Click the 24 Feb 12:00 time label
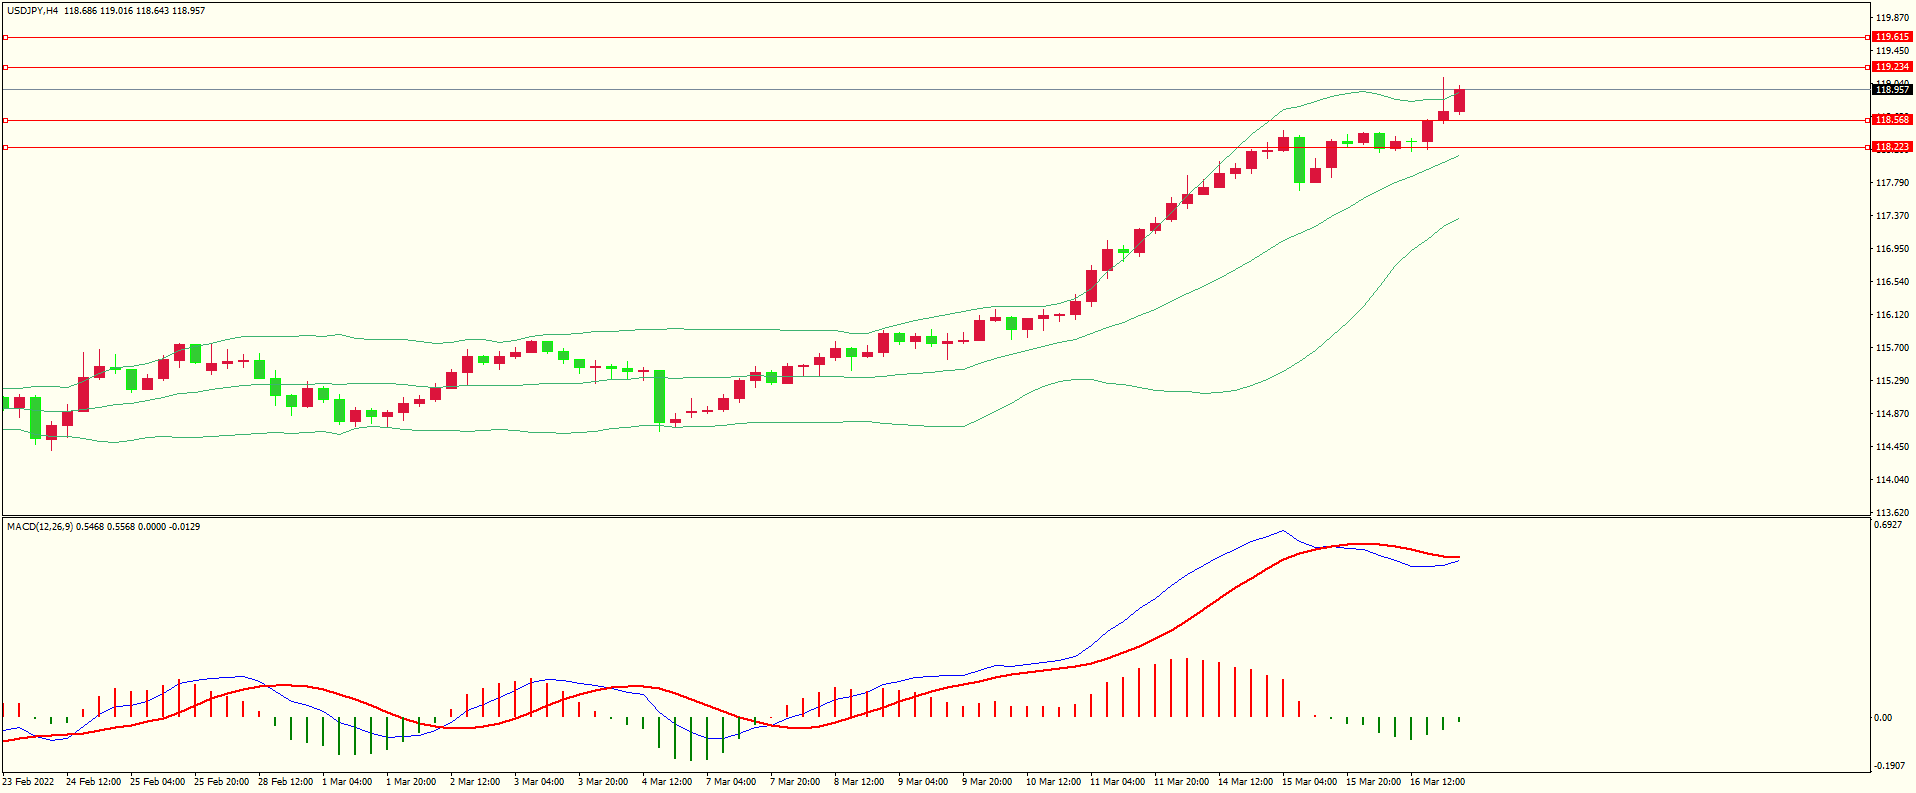 click(x=93, y=782)
